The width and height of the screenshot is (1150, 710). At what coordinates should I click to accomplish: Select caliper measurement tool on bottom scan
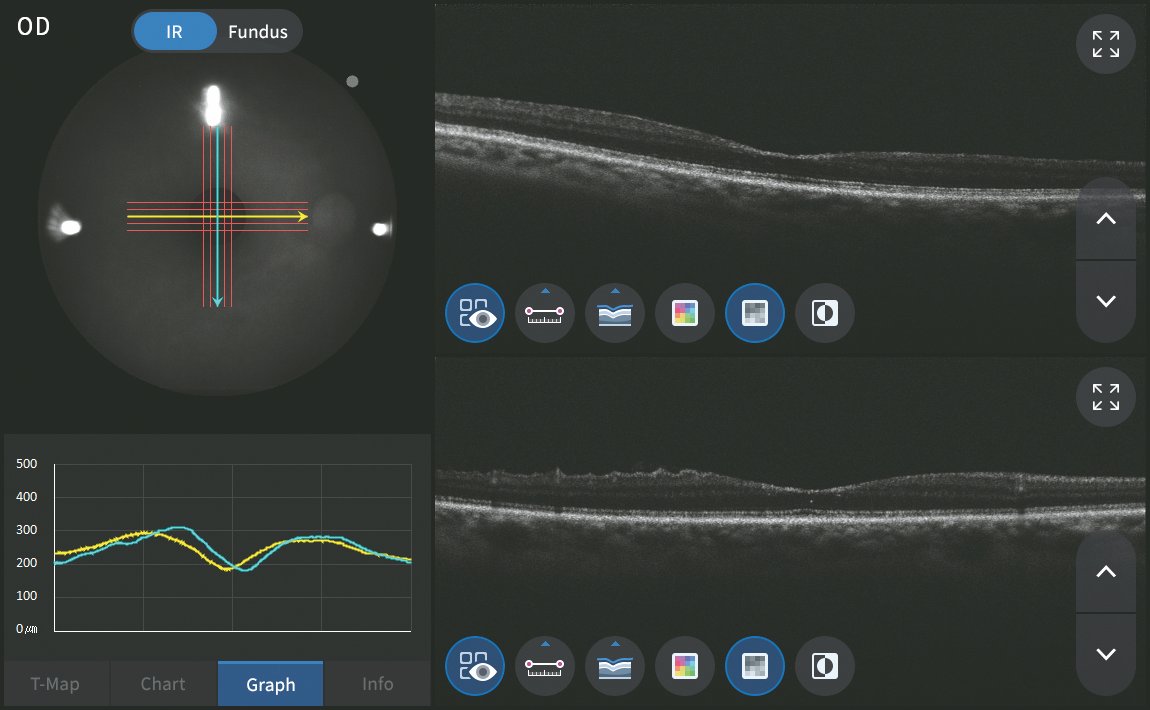(x=545, y=666)
